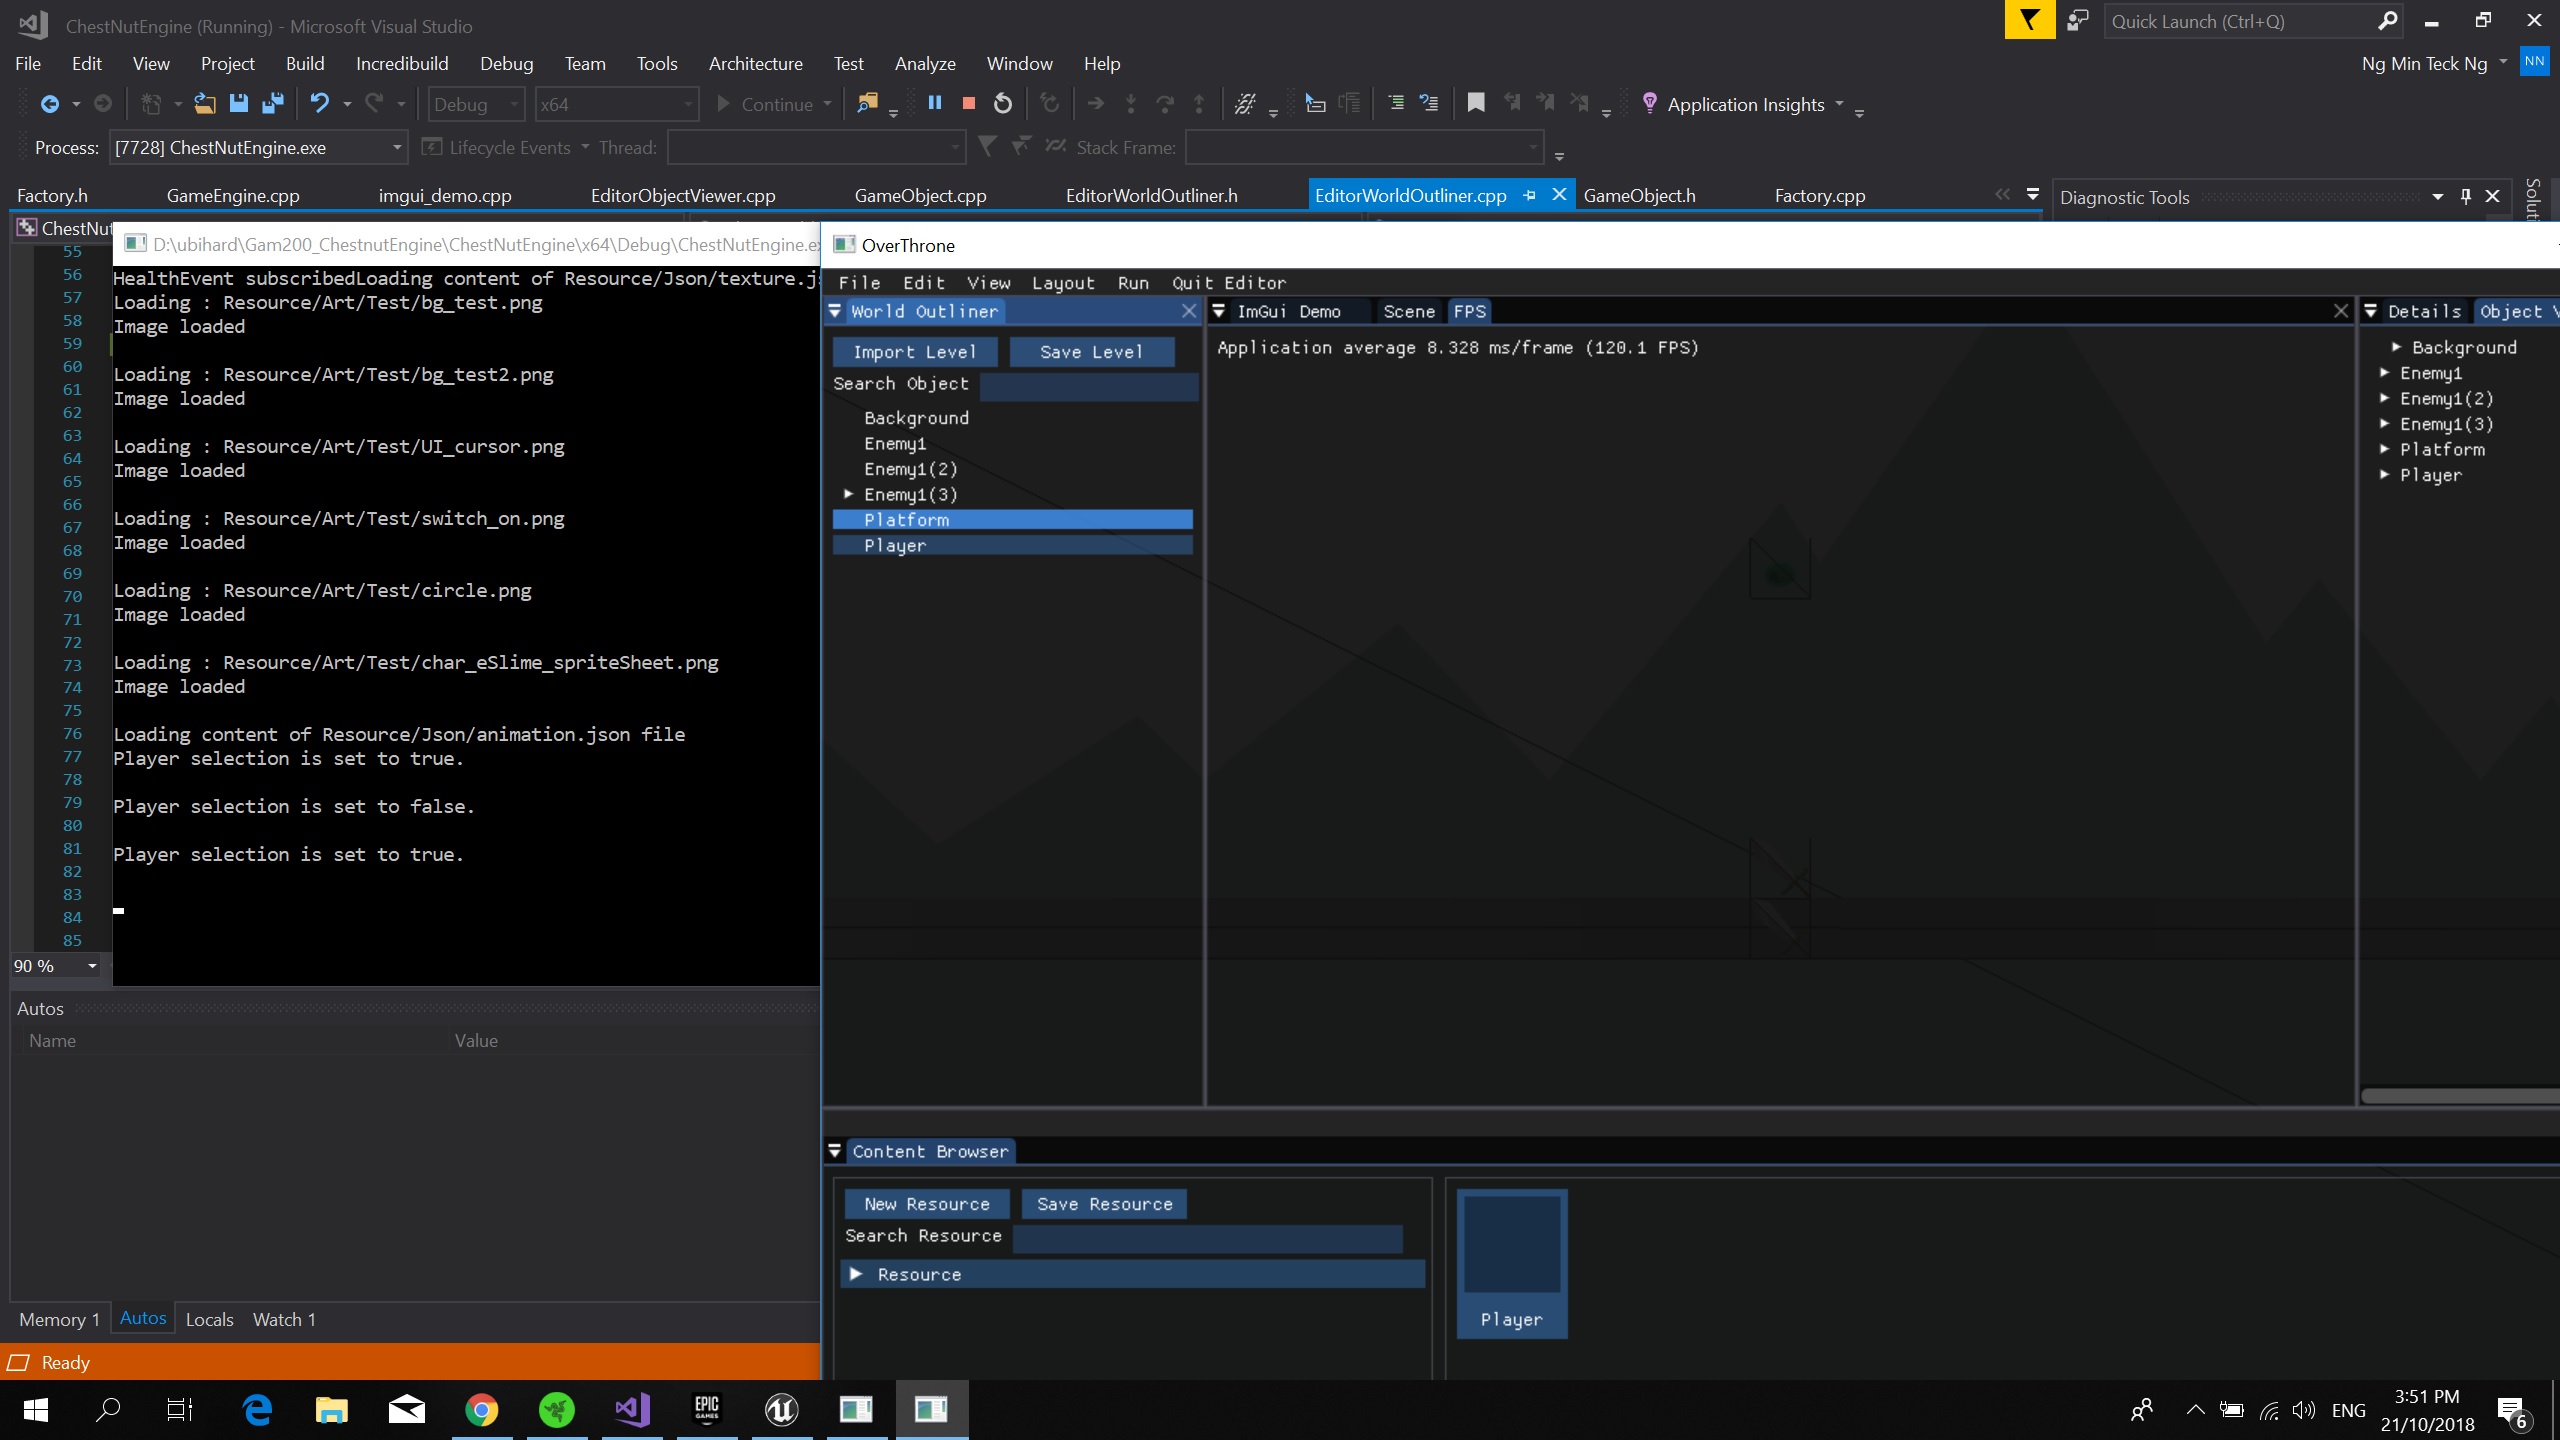Viewport: 2560px width, 1440px height.
Task: Pause debugging with the Break All icon
Action: coord(935,103)
